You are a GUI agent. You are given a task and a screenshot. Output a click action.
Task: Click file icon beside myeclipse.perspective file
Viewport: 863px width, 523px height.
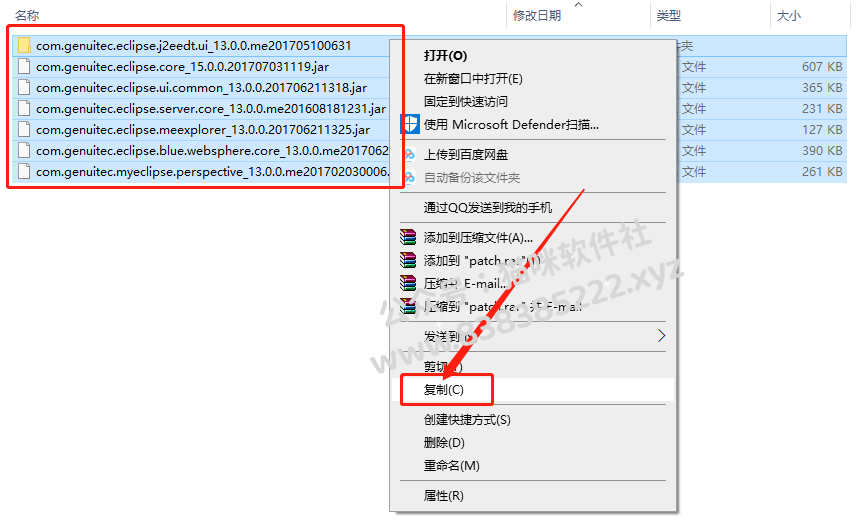[24, 172]
